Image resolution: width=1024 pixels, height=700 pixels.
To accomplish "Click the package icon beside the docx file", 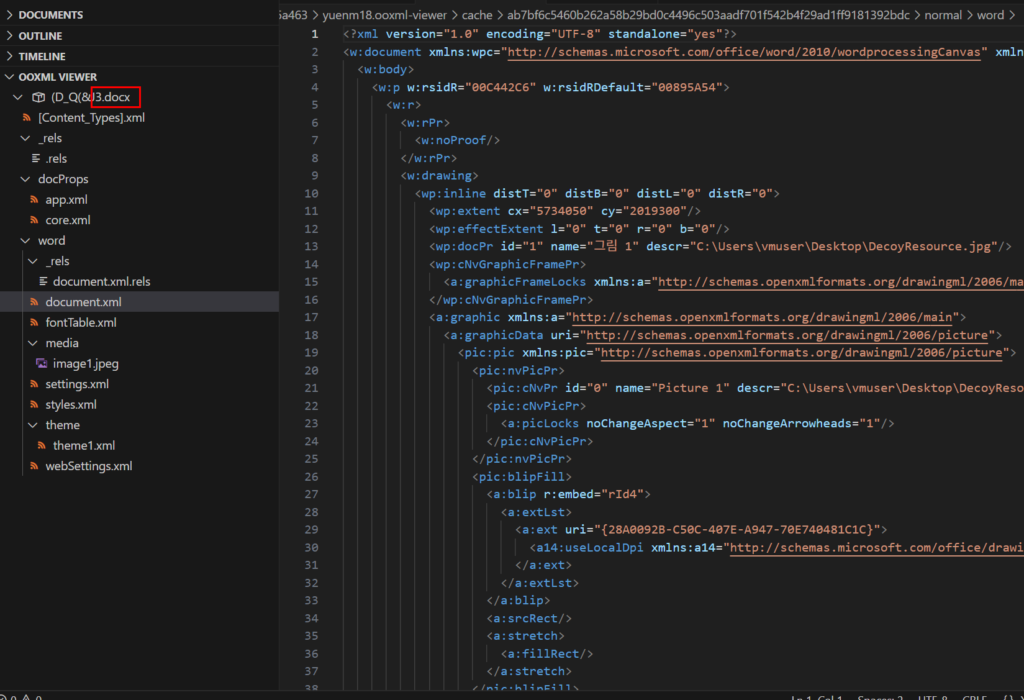I will [x=38, y=97].
